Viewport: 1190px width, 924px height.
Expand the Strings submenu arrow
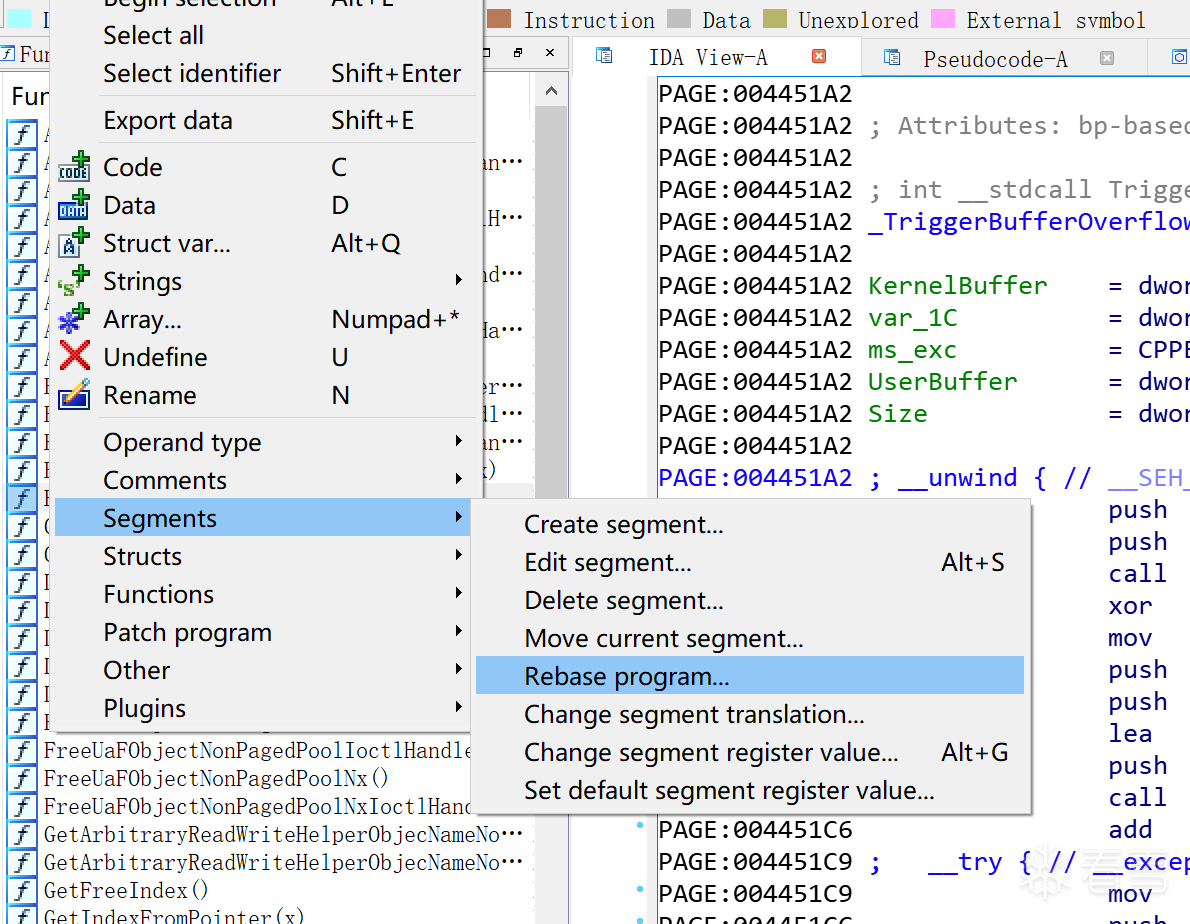tap(458, 280)
